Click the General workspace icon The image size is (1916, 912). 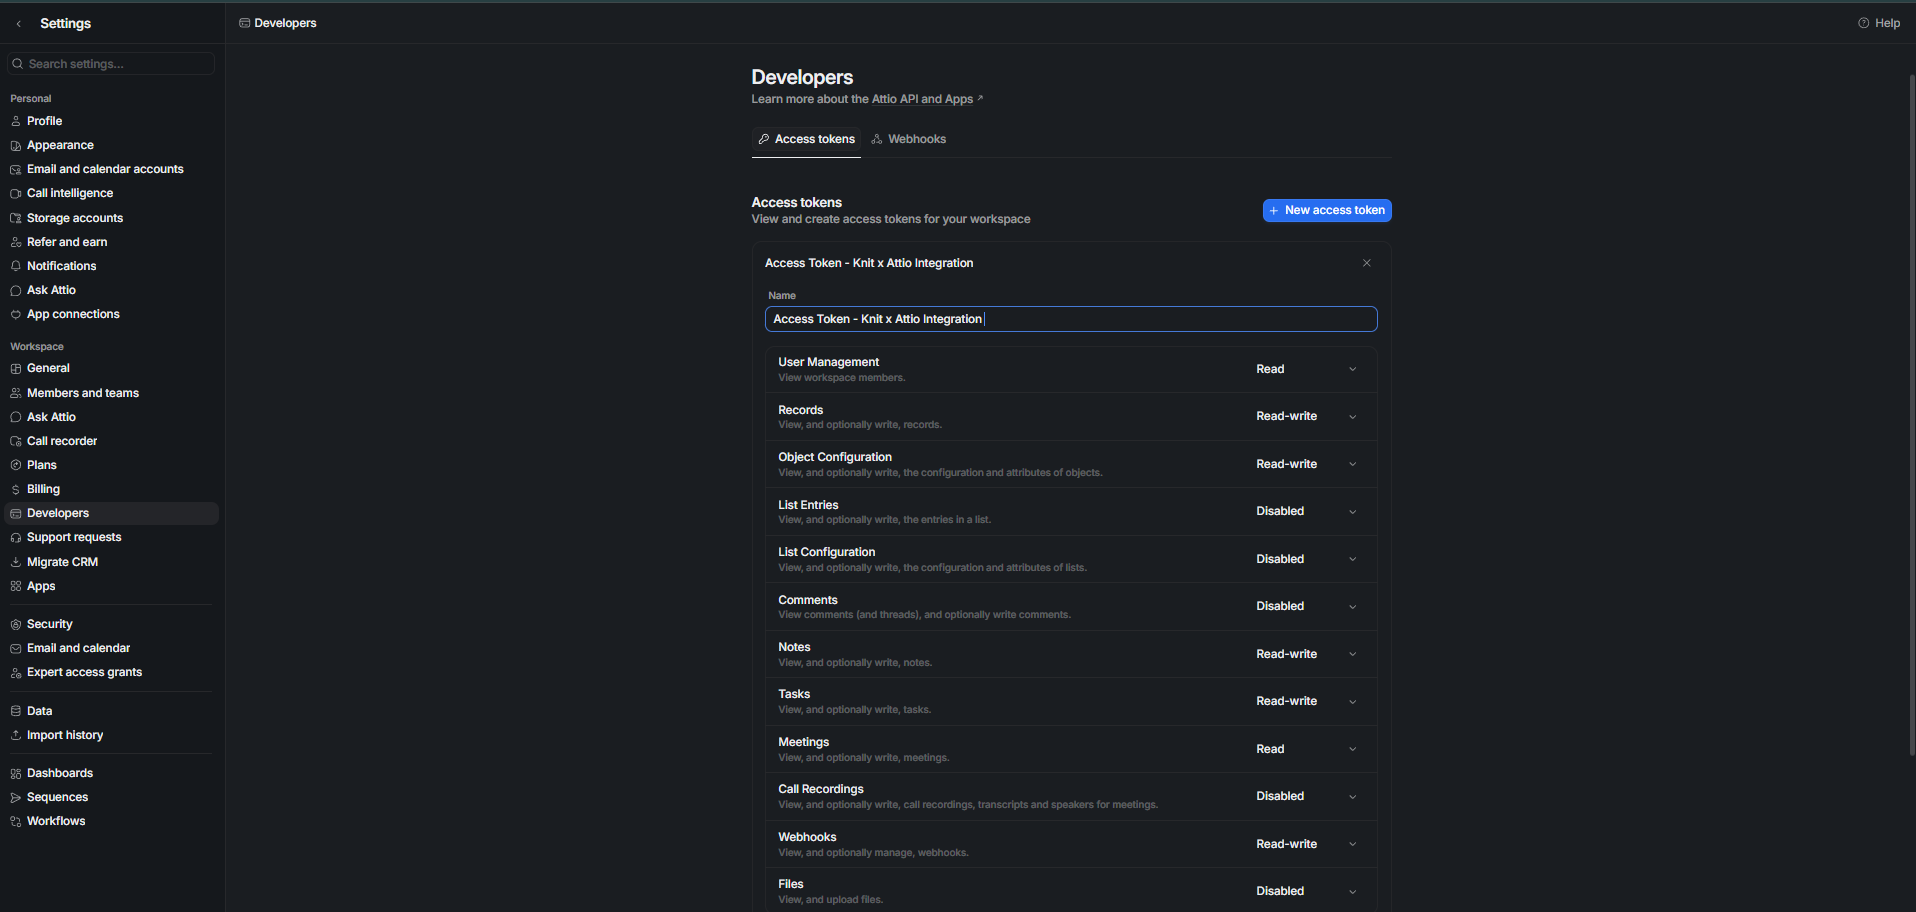pyautogui.click(x=16, y=369)
